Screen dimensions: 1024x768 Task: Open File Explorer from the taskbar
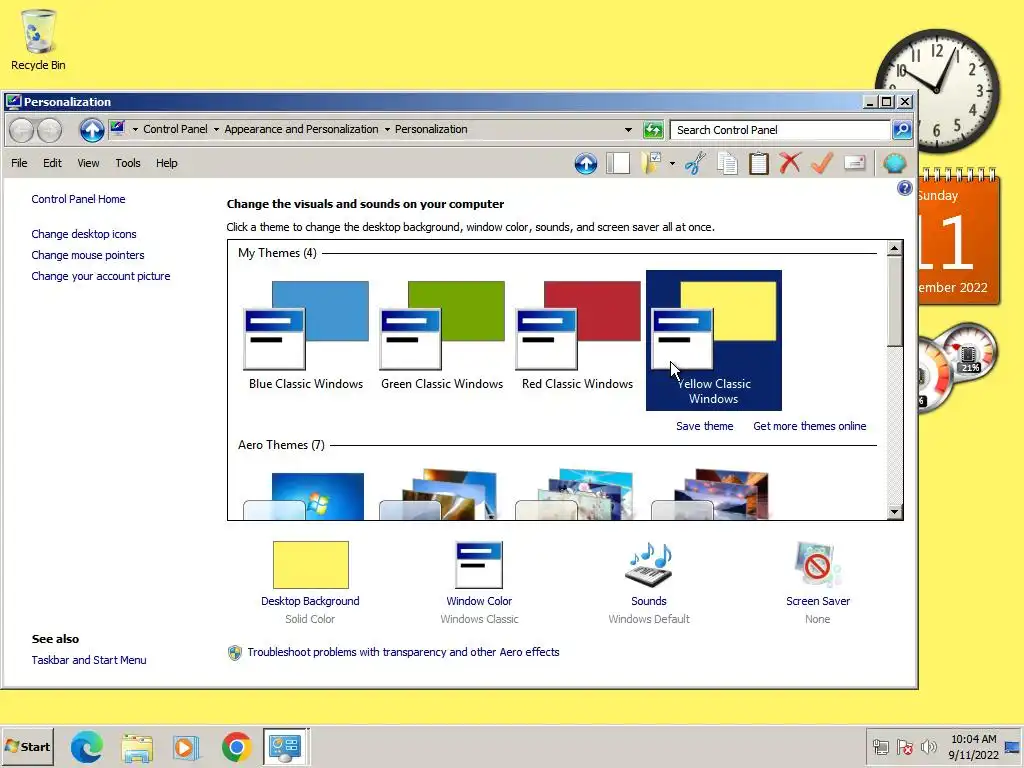136,746
